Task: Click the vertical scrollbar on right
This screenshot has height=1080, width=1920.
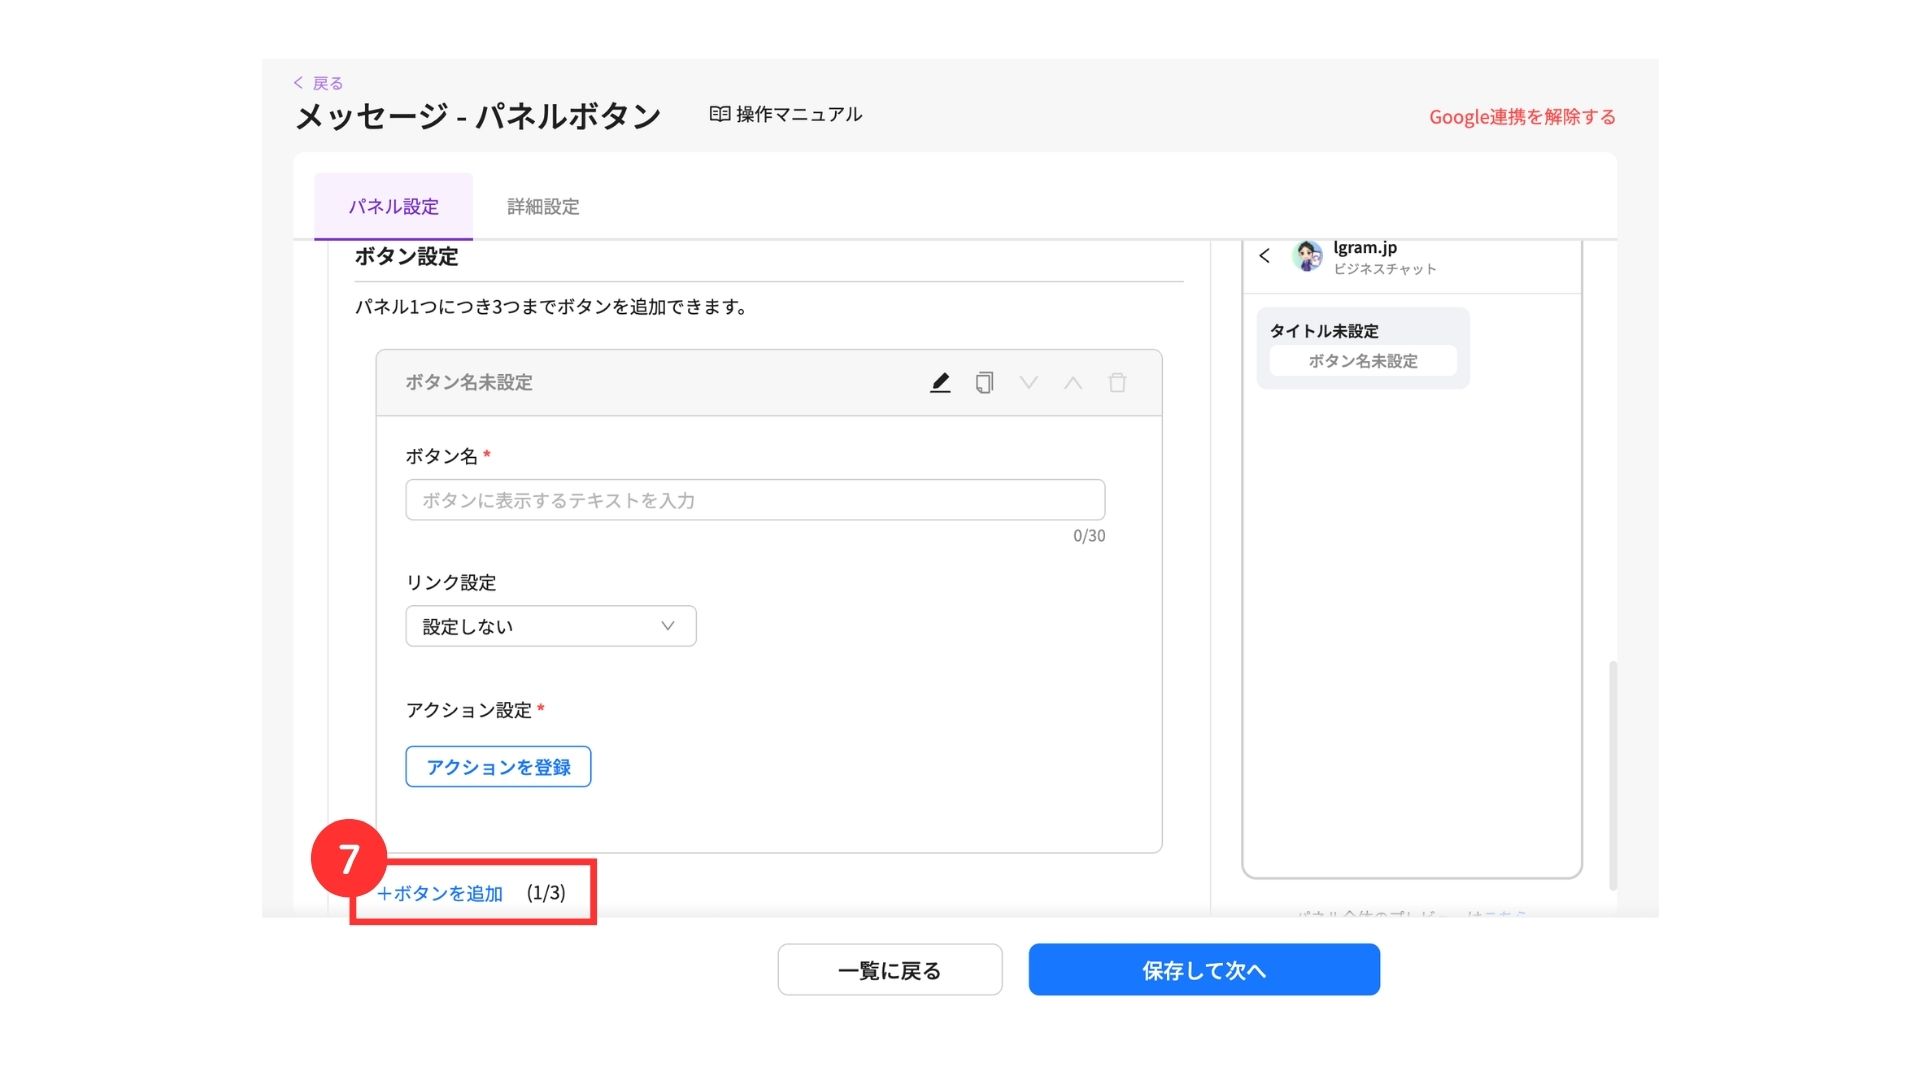Action: [x=1612, y=775]
